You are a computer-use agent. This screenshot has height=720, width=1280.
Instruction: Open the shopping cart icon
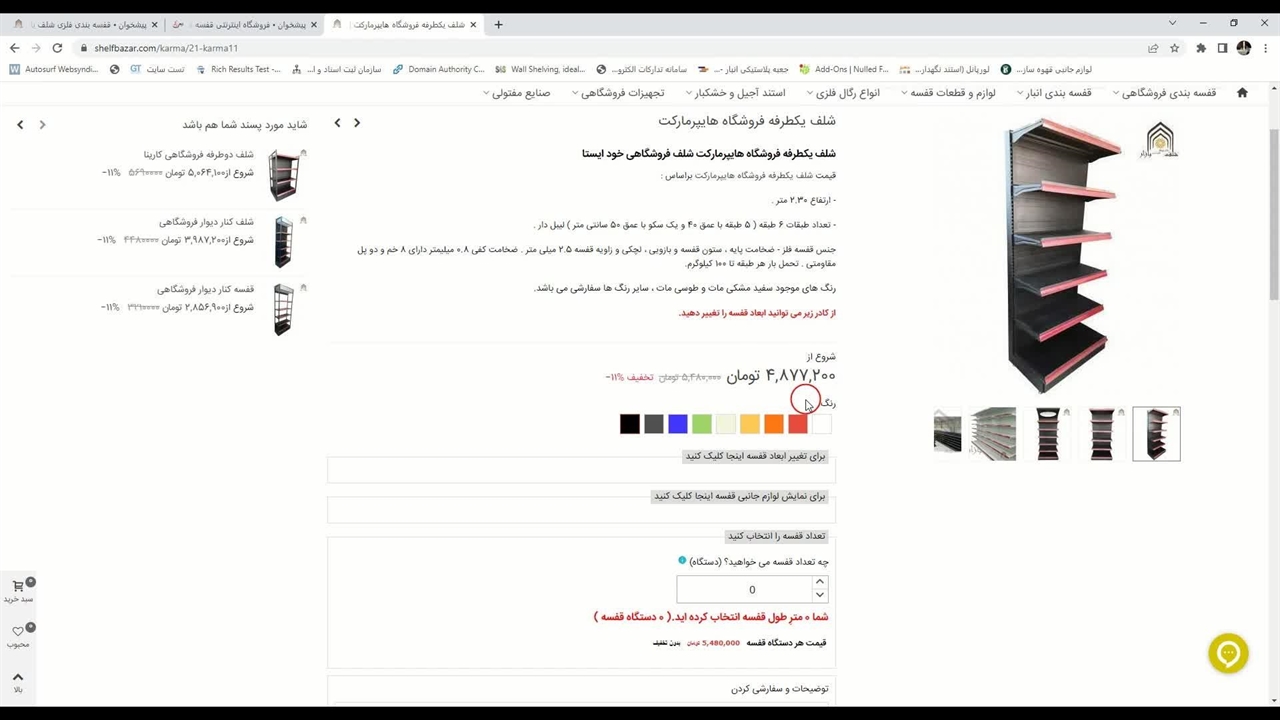[18, 587]
